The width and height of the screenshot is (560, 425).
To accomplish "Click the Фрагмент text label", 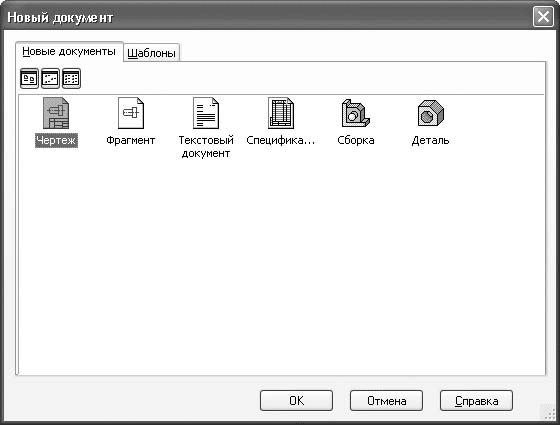I will pos(131,140).
